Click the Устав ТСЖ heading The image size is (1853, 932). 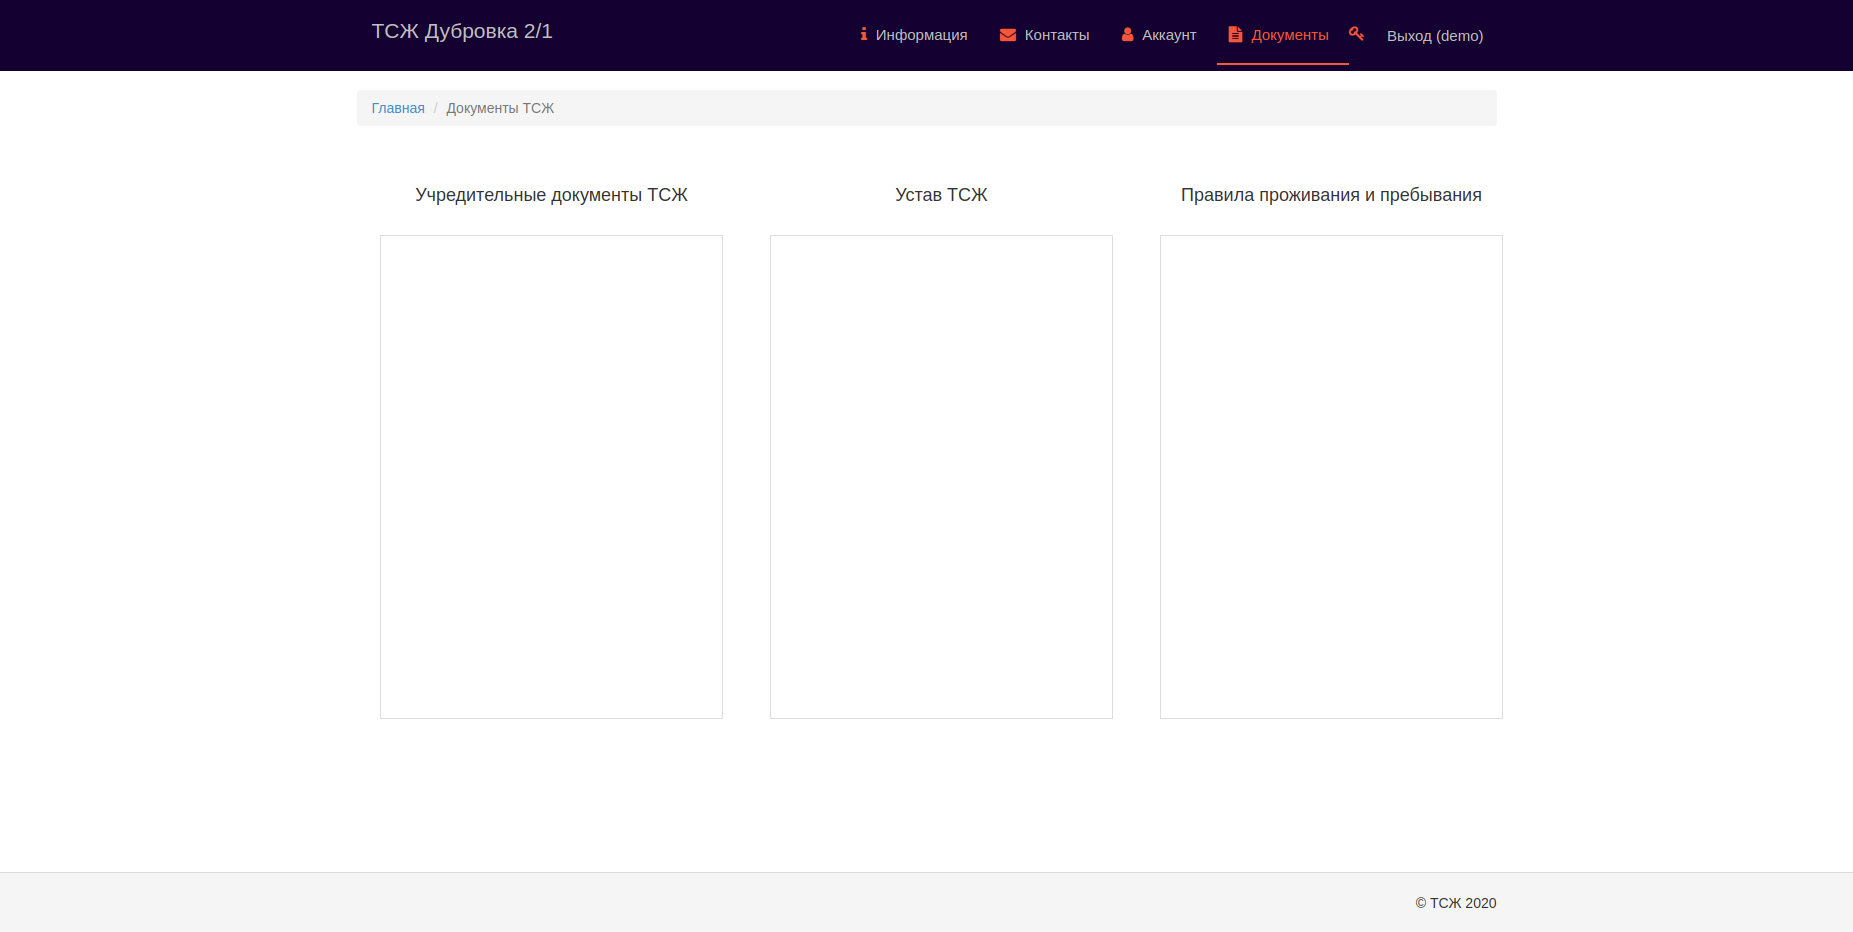coord(941,195)
